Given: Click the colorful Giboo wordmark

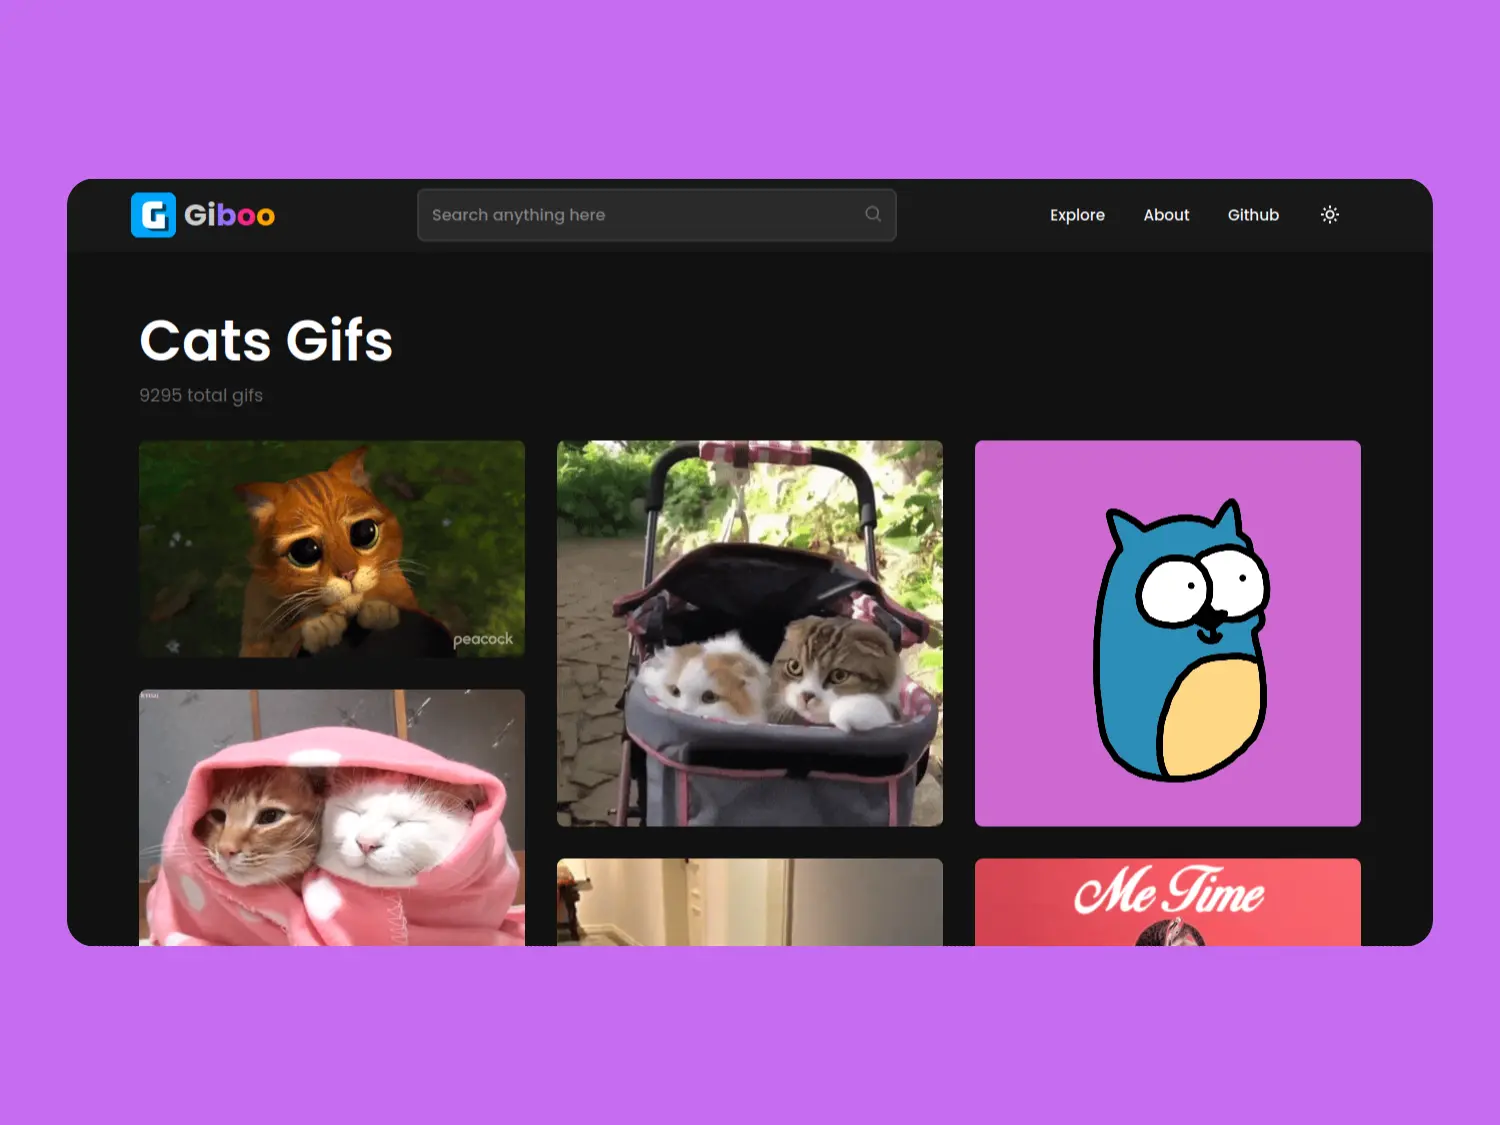Looking at the screenshot, I should pos(229,215).
